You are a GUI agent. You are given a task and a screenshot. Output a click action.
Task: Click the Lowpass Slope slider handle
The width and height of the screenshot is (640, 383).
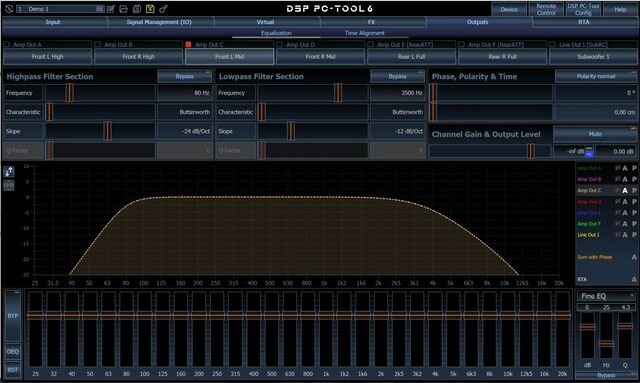[x=291, y=131]
